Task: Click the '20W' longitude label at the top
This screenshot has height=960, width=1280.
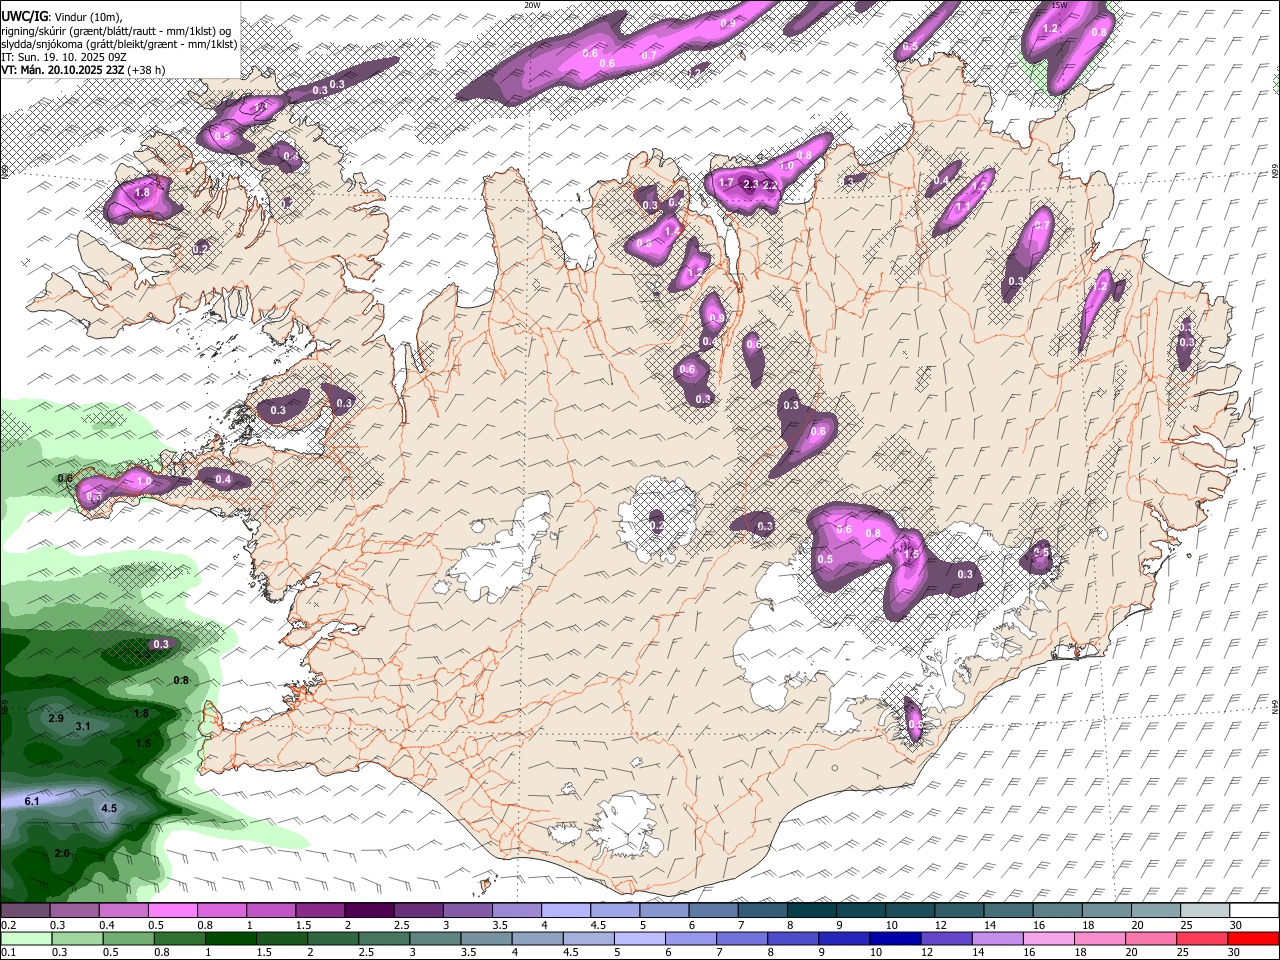Action: pos(532,5)
